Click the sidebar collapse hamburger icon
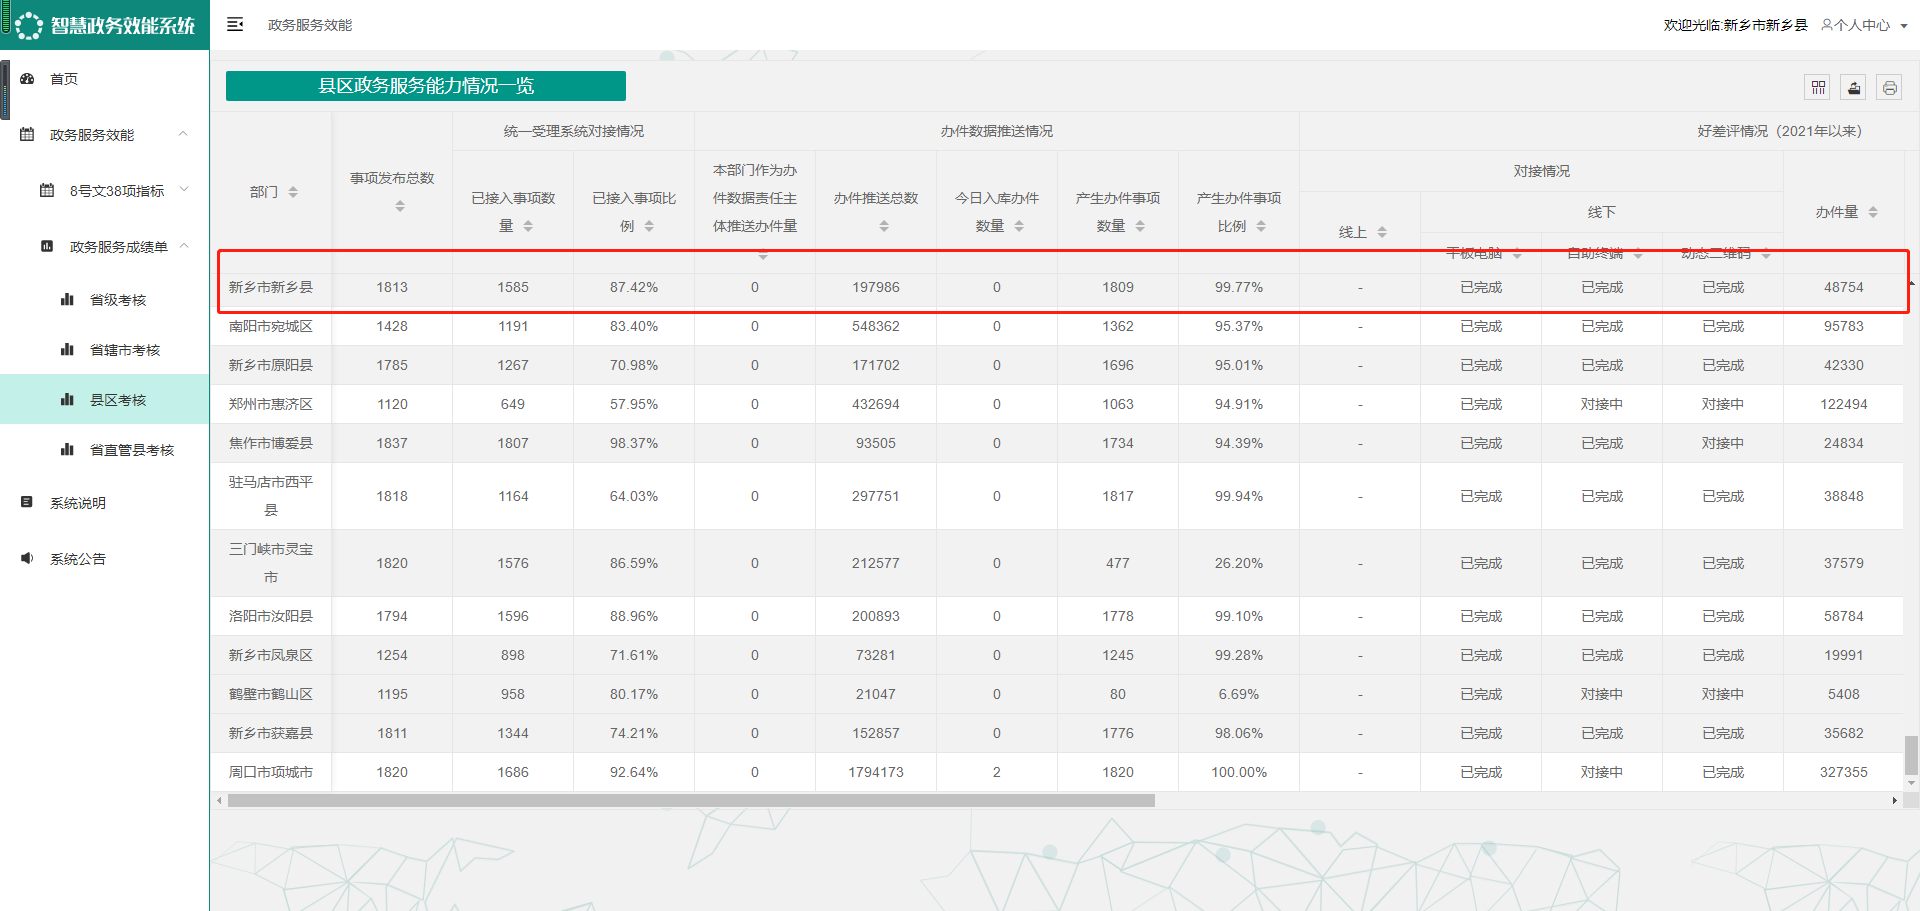The image size is (1920, 911). tap(235, 25)
